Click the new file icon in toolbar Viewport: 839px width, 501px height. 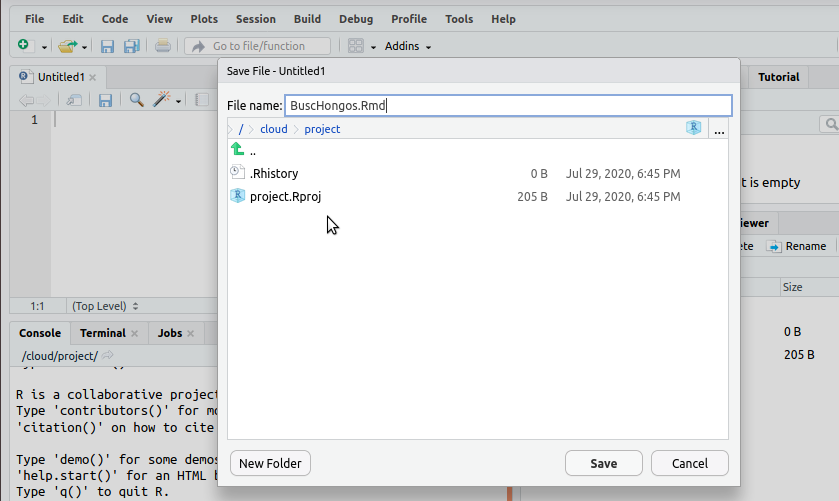pyautogui.click(x=26, y=46)
